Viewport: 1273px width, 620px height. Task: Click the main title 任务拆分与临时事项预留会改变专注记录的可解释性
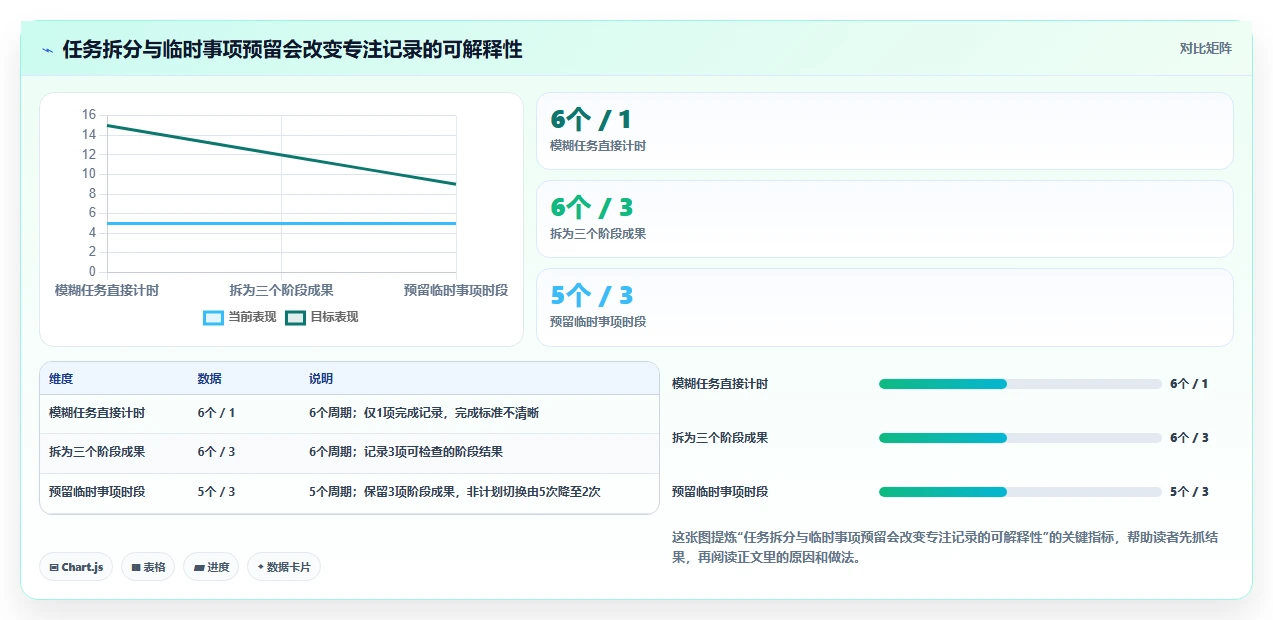292,49
